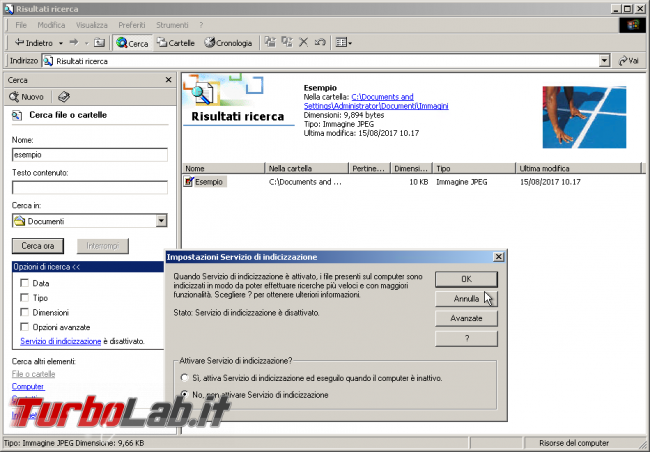
Task: Start a new search with Nuovo
Action: (x=27, y=97)
